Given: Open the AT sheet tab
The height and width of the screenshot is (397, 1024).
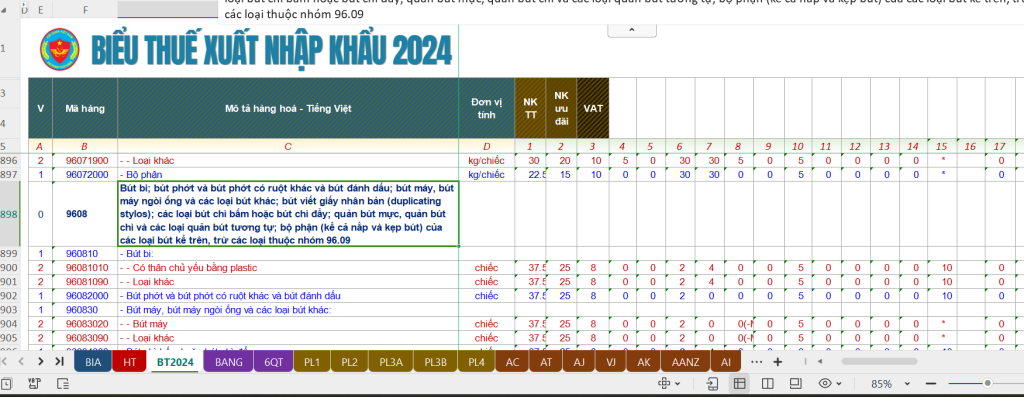Looking at the screenshot, I should coord(546,362).
